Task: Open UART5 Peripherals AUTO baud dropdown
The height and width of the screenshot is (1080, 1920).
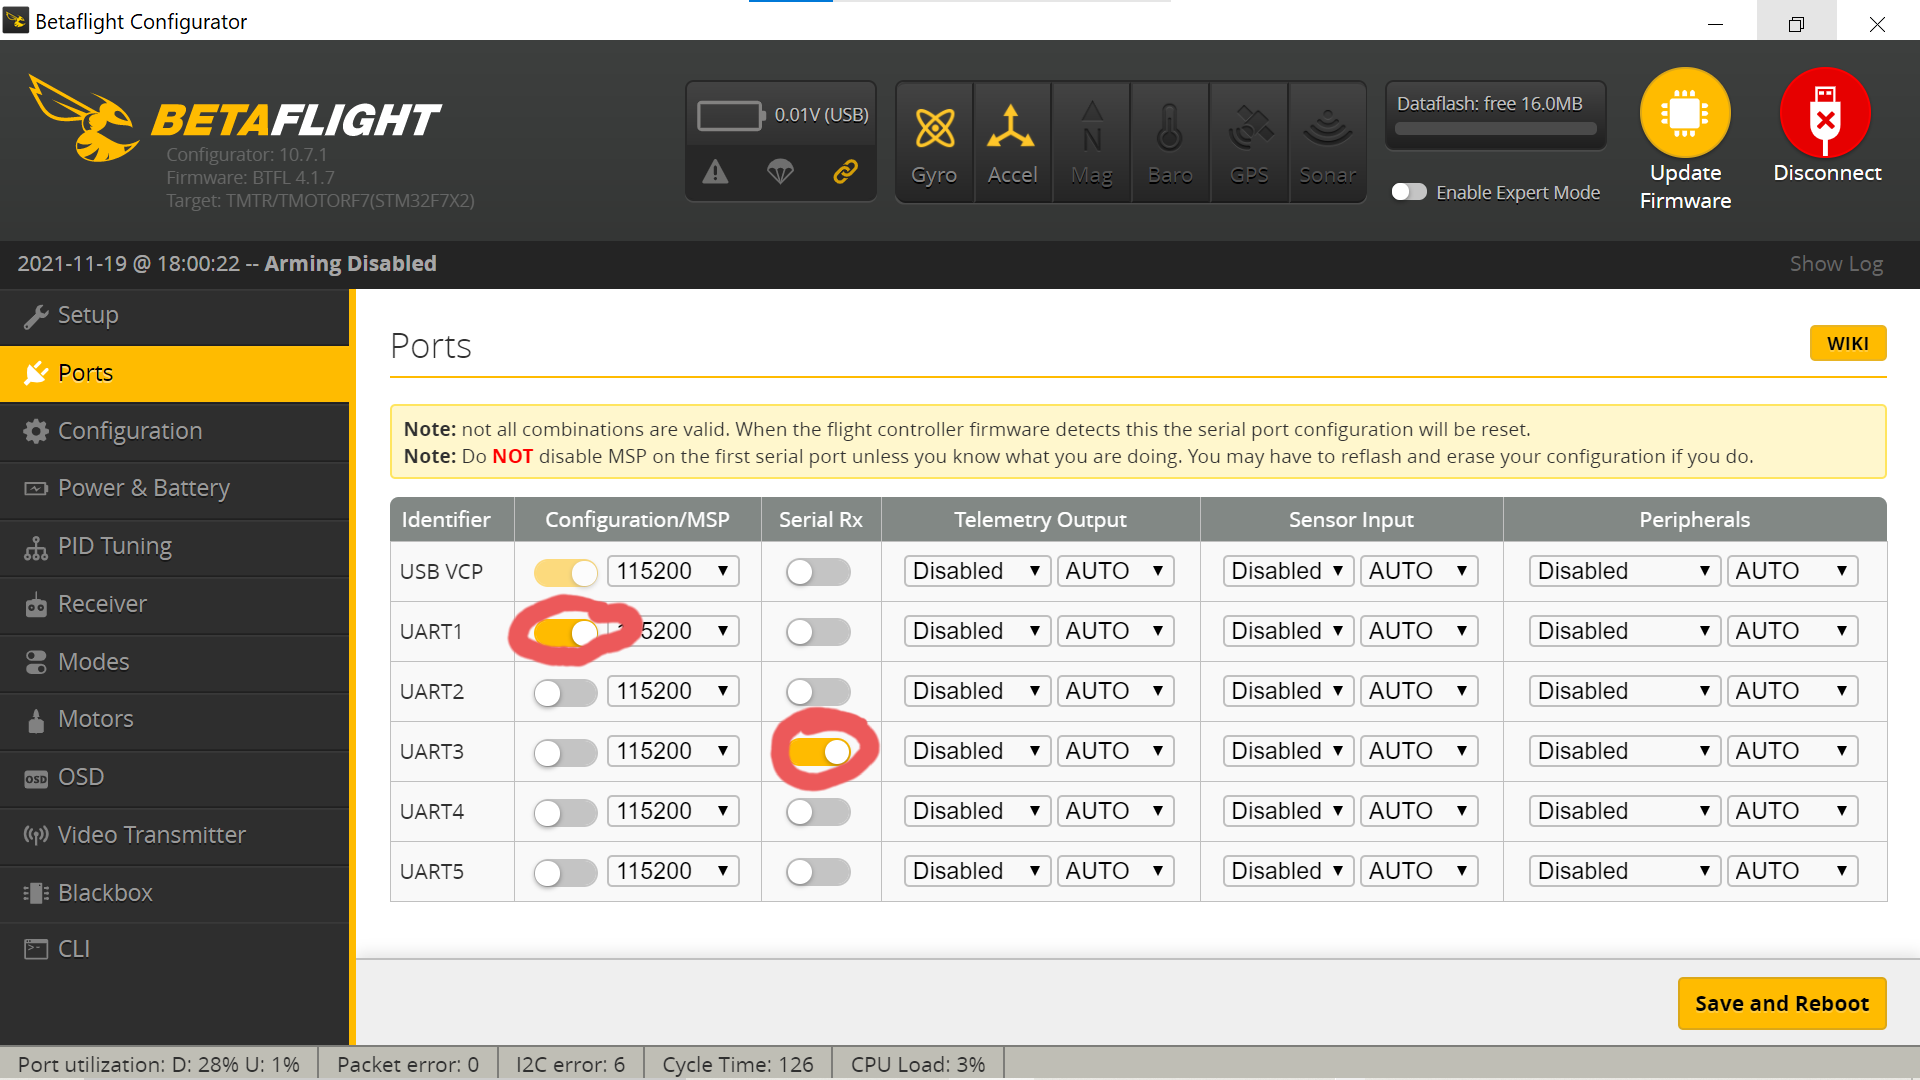Action: pos(1792,871)
